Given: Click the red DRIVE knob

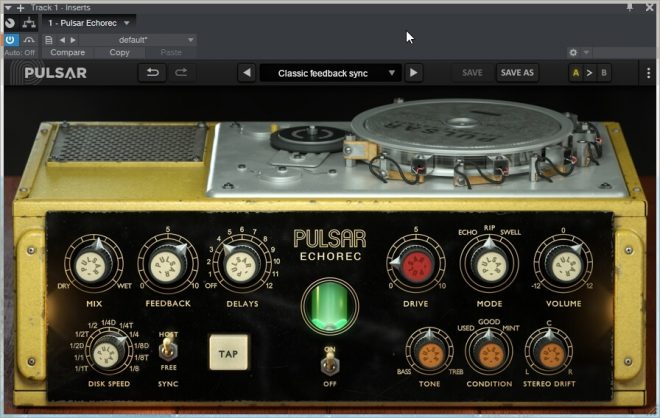Looking at the screenshot, I should click(x=415, y=265).
